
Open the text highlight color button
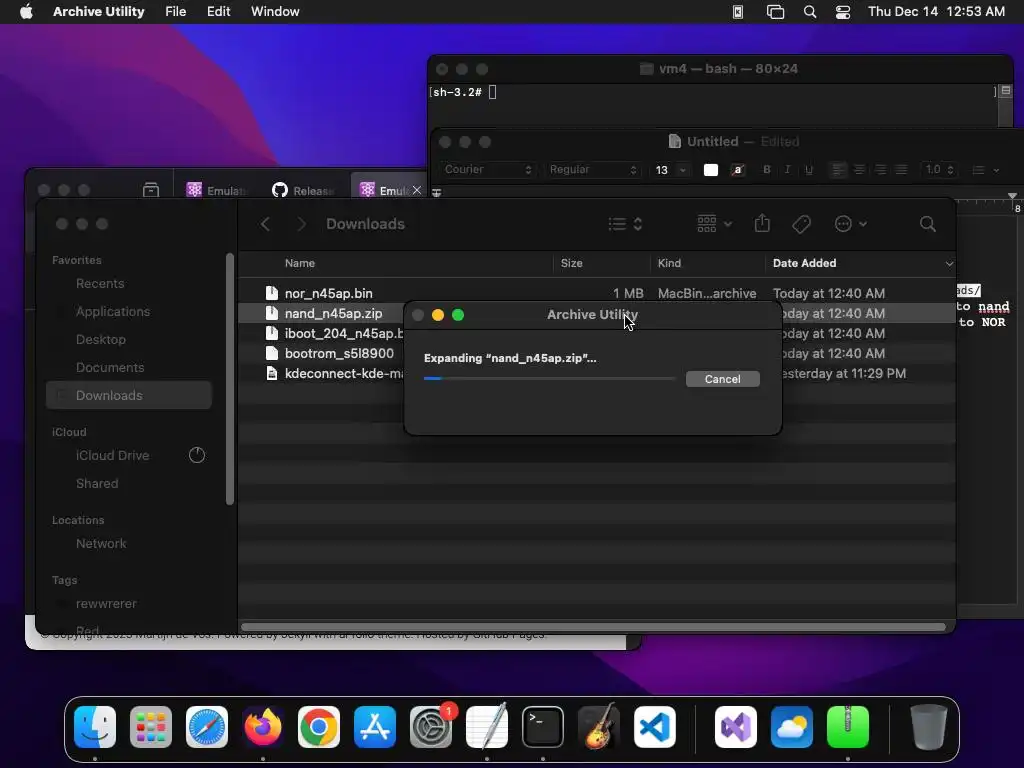coord(738,170)
